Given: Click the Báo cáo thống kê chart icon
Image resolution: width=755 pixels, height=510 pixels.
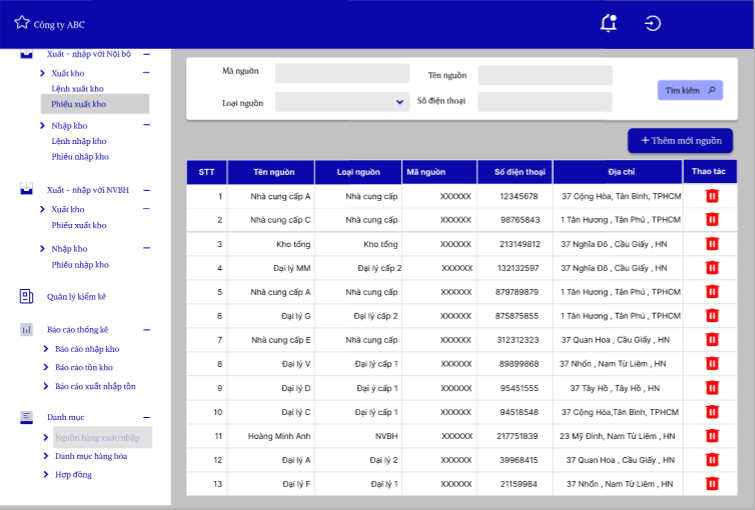Looking at the screenshot, I should [x=26, y=330].
